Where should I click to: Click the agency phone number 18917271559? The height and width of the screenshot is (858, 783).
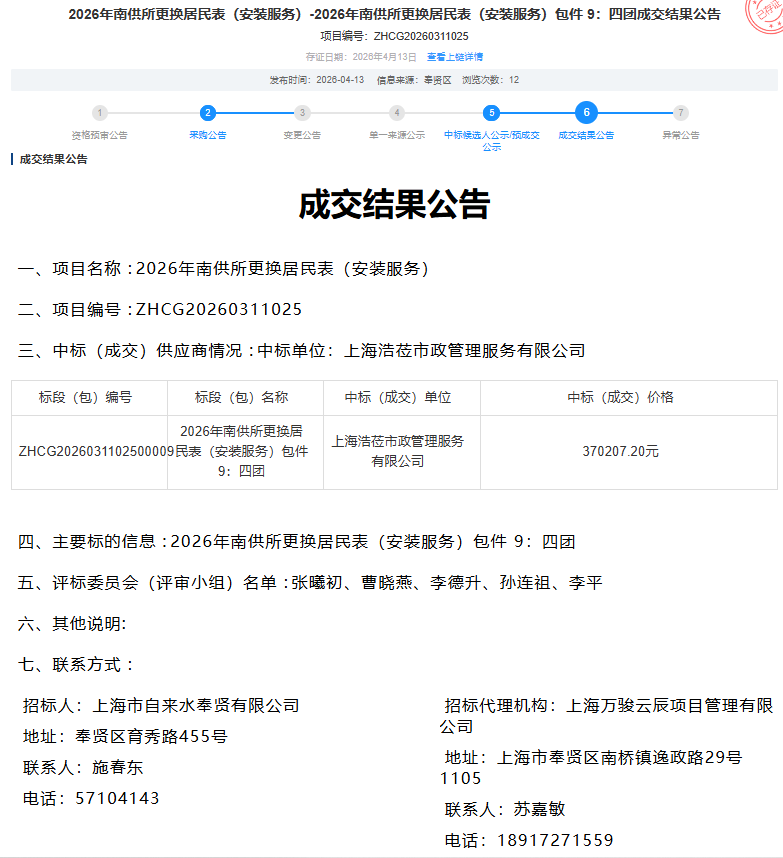[x=555, y=840]
